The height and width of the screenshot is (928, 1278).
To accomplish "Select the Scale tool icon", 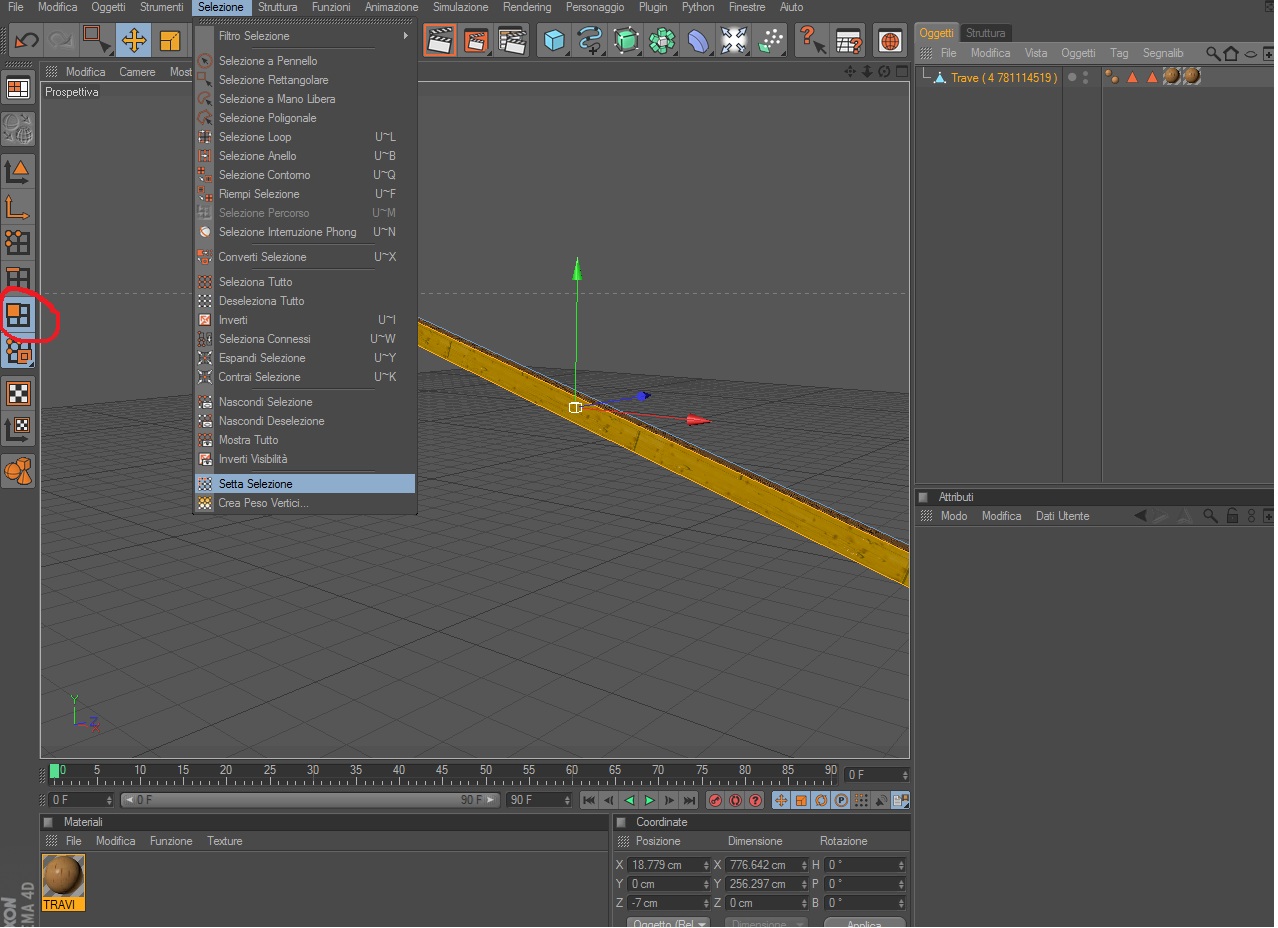I will 169,40.
